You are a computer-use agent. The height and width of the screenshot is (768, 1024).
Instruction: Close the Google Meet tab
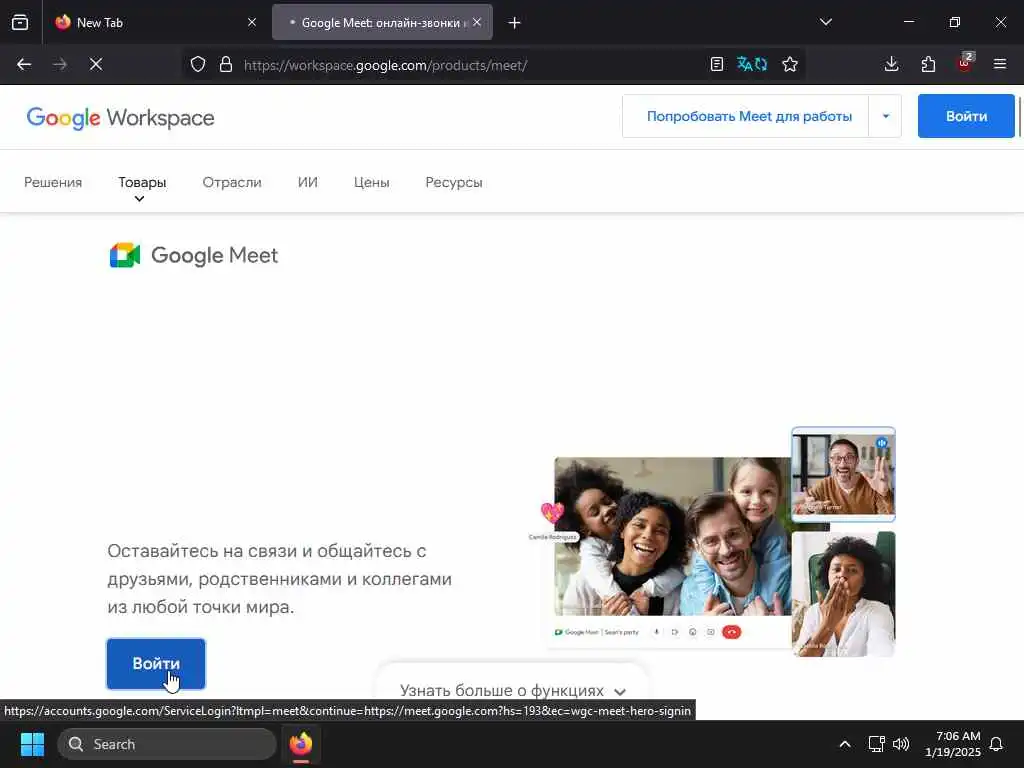[477, 22]
